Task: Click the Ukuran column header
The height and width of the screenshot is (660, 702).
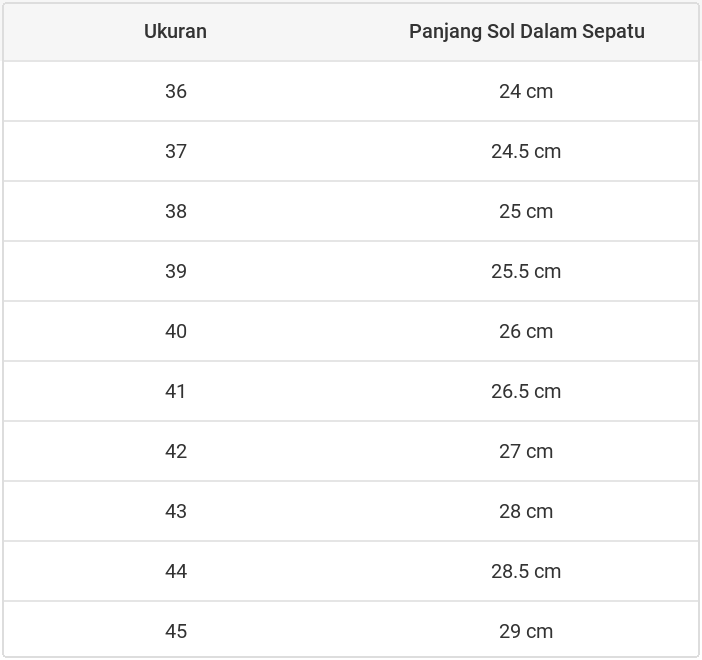Action: [175, 31]
